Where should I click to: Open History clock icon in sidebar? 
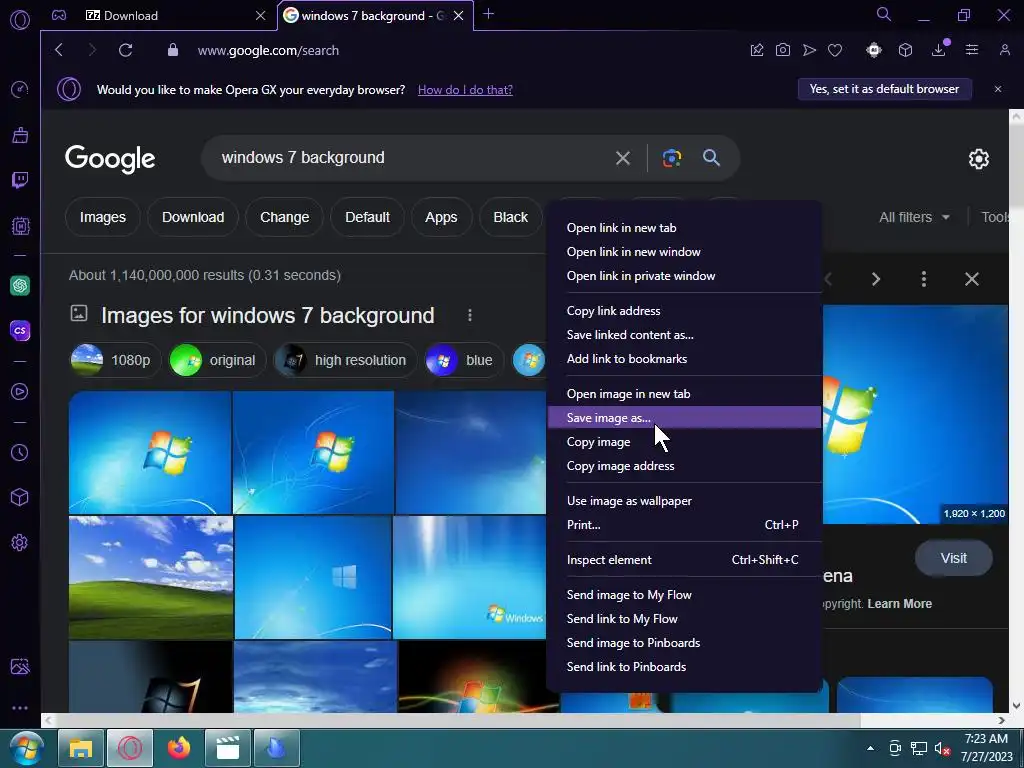point(20,453)
